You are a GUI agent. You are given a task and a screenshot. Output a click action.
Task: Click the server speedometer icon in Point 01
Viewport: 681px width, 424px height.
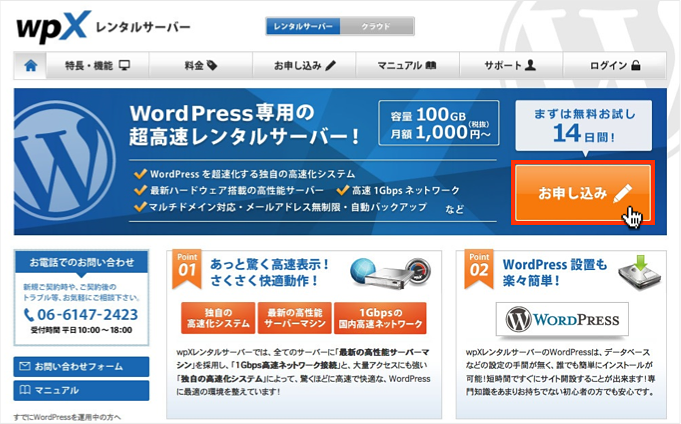[x=390, y=273]
